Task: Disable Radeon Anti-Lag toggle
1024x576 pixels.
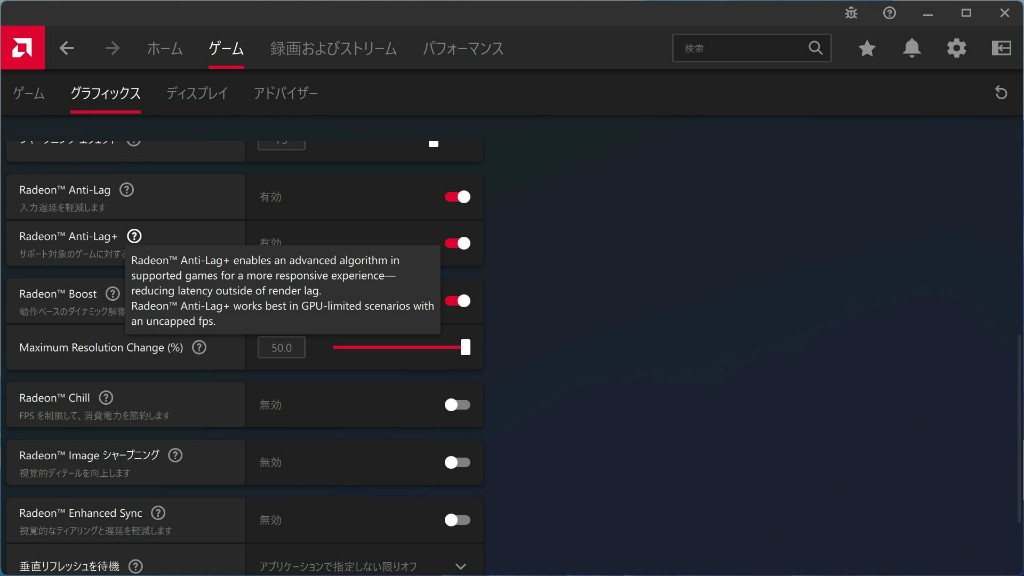Action: point(457,197)
